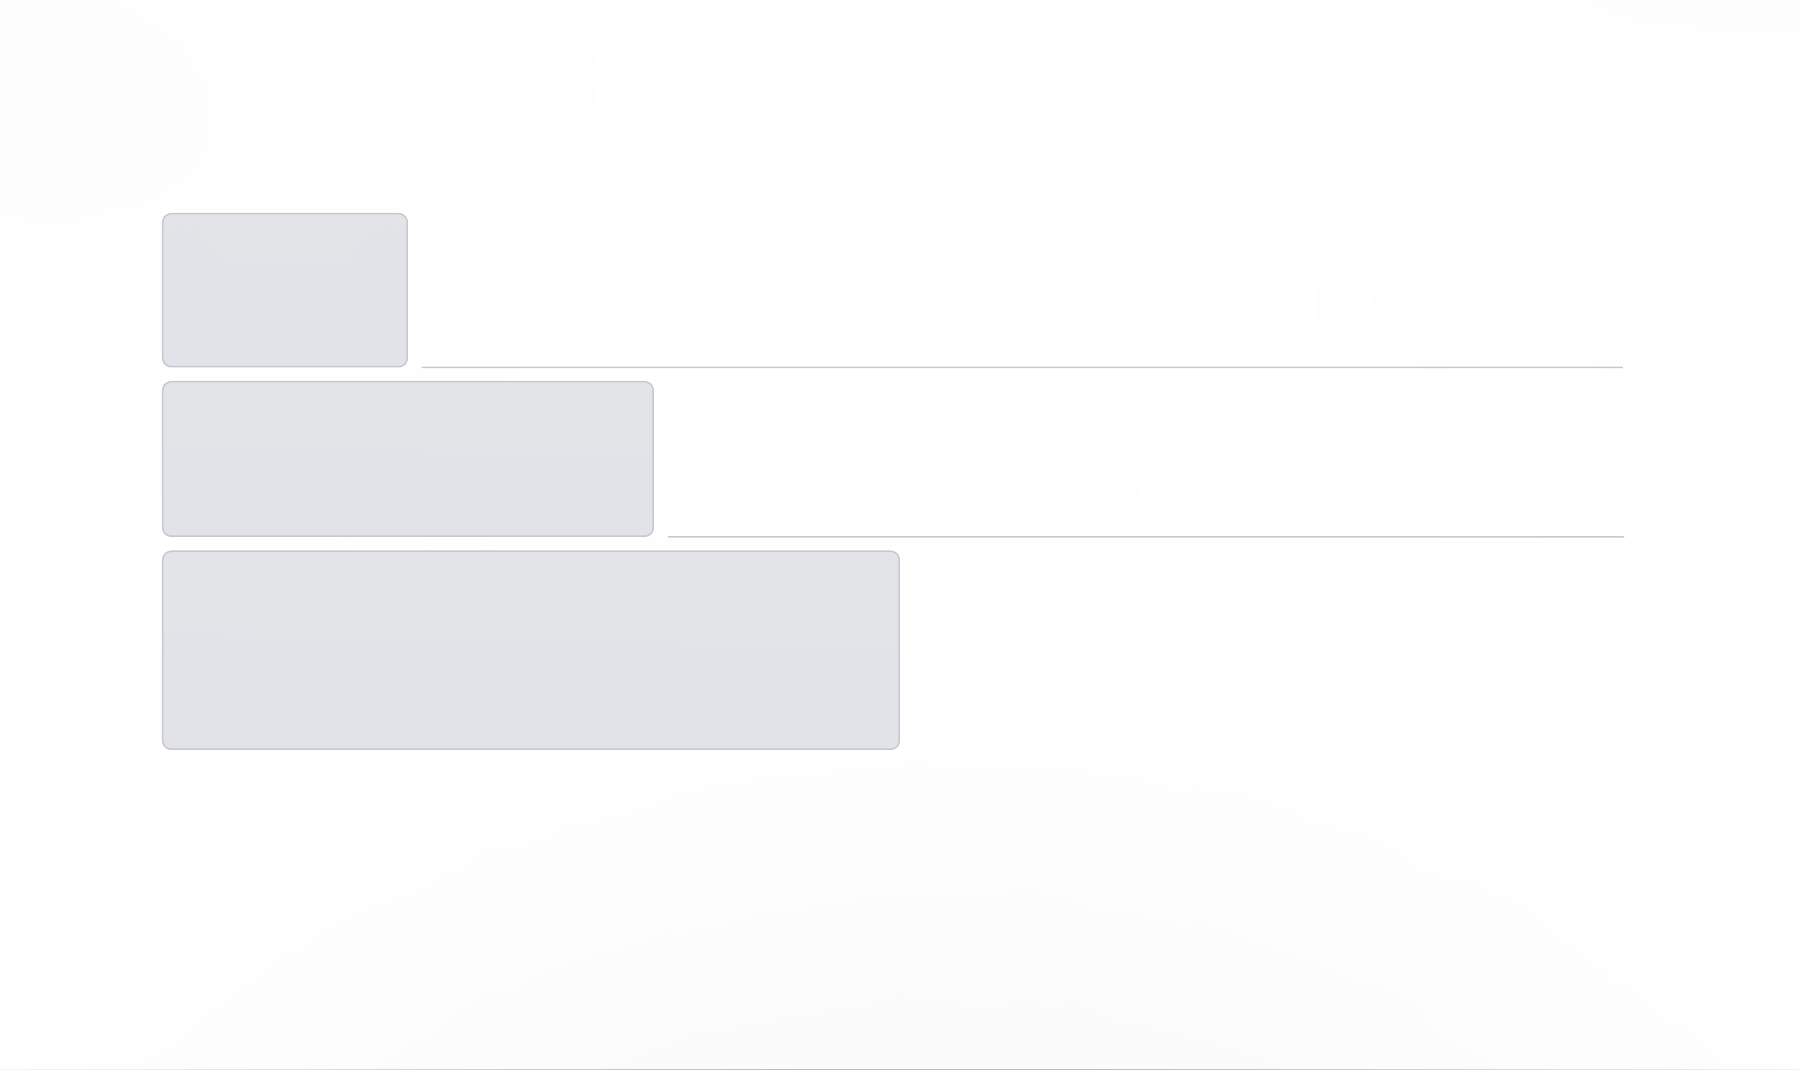The image size is (1800, 1070).
Task: Choose the widest loading placeholder rectangle
Action: click(x=531, y=650)
